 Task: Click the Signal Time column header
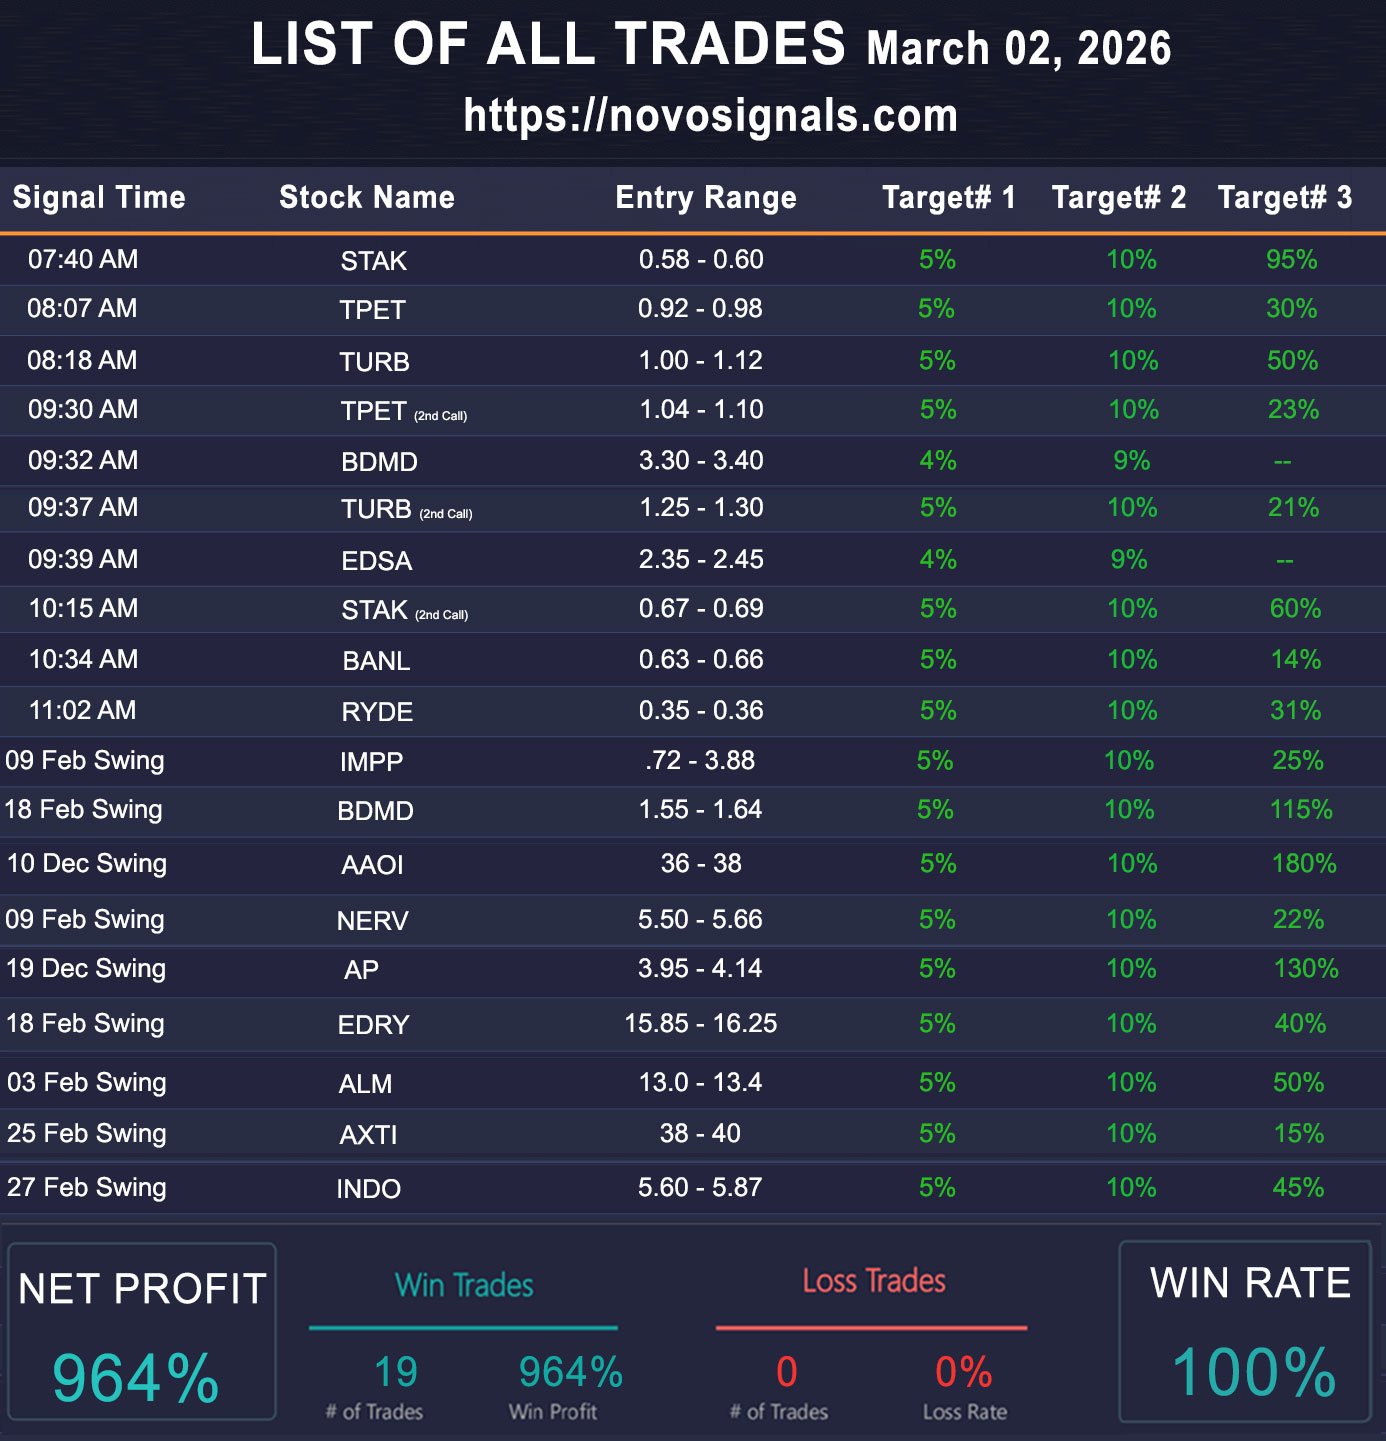tap(99, 197)
